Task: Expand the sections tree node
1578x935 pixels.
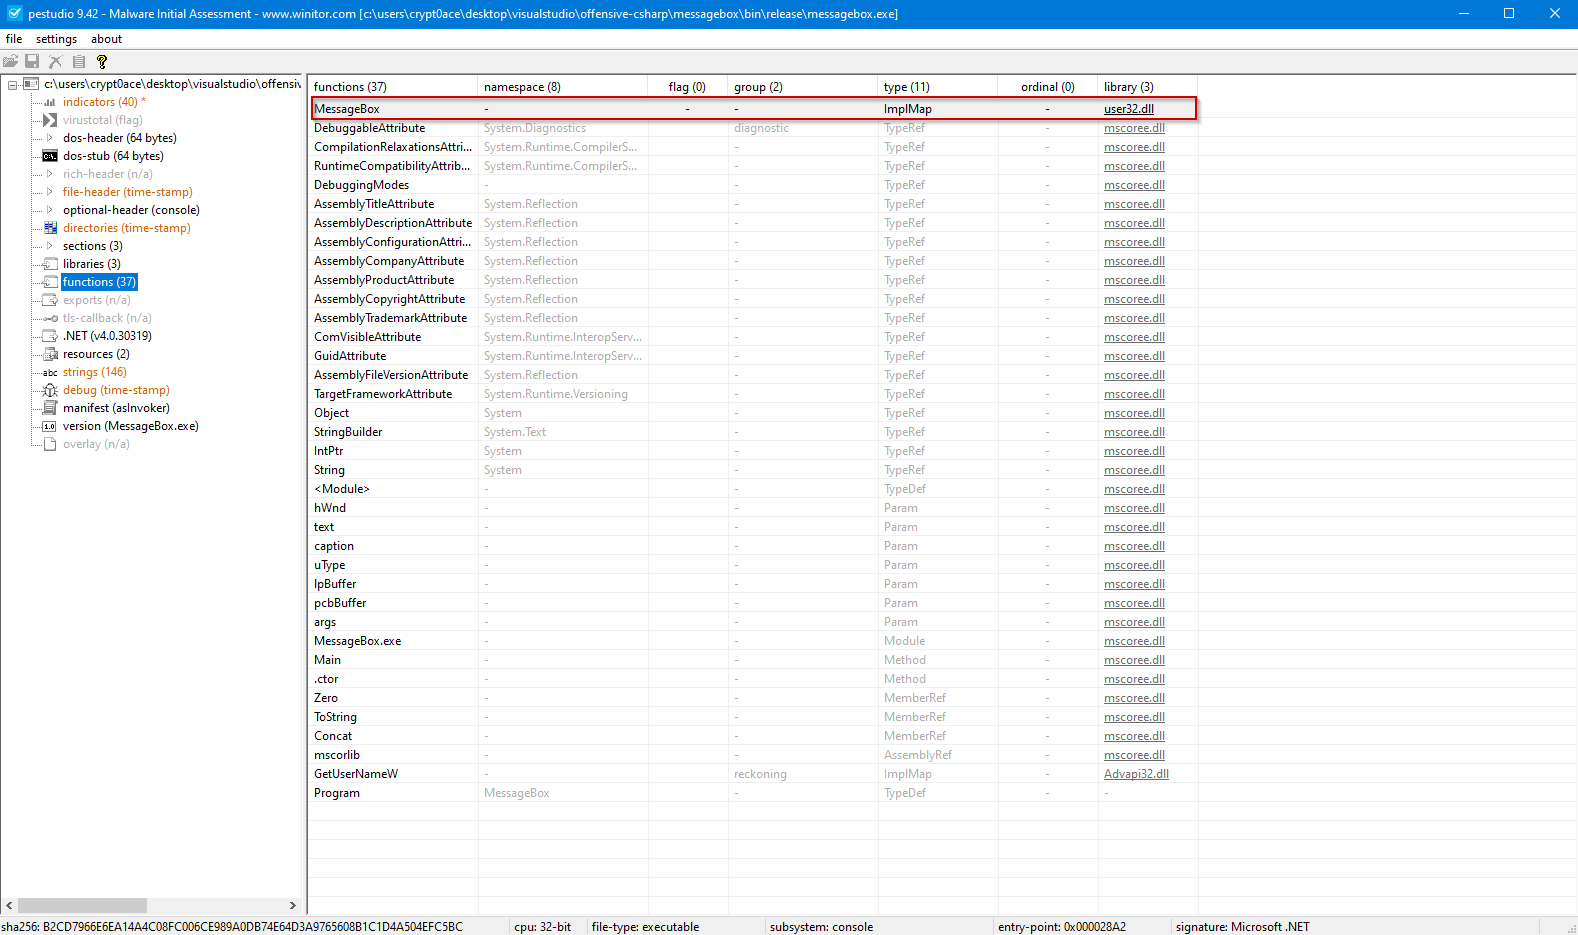Action: pyautogui.click(x=50, y=246)
